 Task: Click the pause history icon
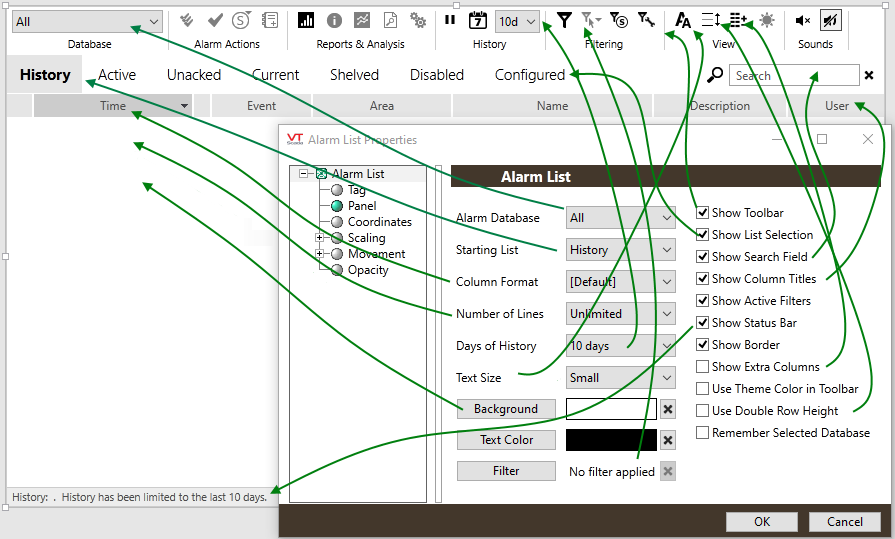pyautogui.click(x=450, y=20)
